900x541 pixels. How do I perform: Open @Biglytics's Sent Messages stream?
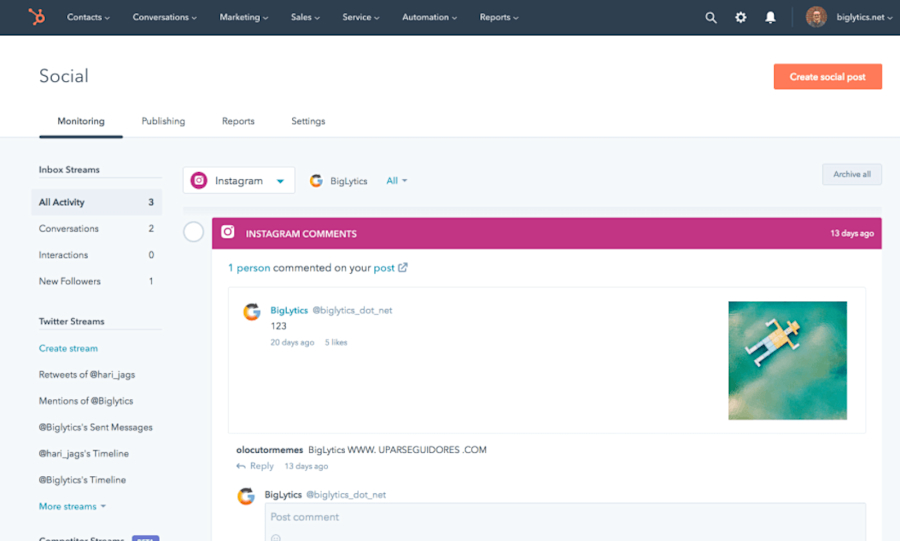pyautogui.click(x=96, y=427)
